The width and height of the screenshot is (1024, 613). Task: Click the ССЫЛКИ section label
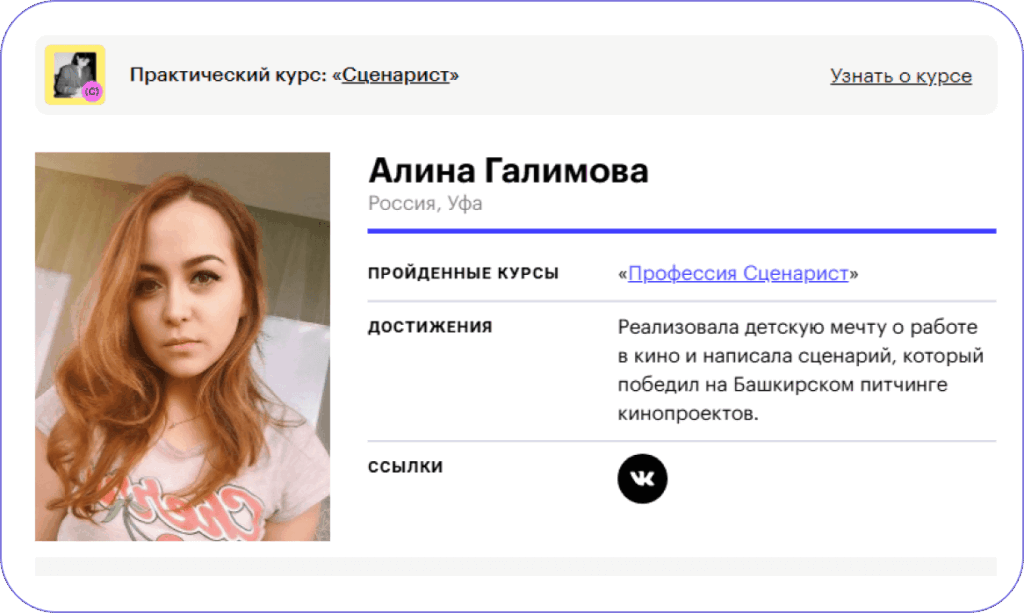pyautogui.click(x=405, y=465)
